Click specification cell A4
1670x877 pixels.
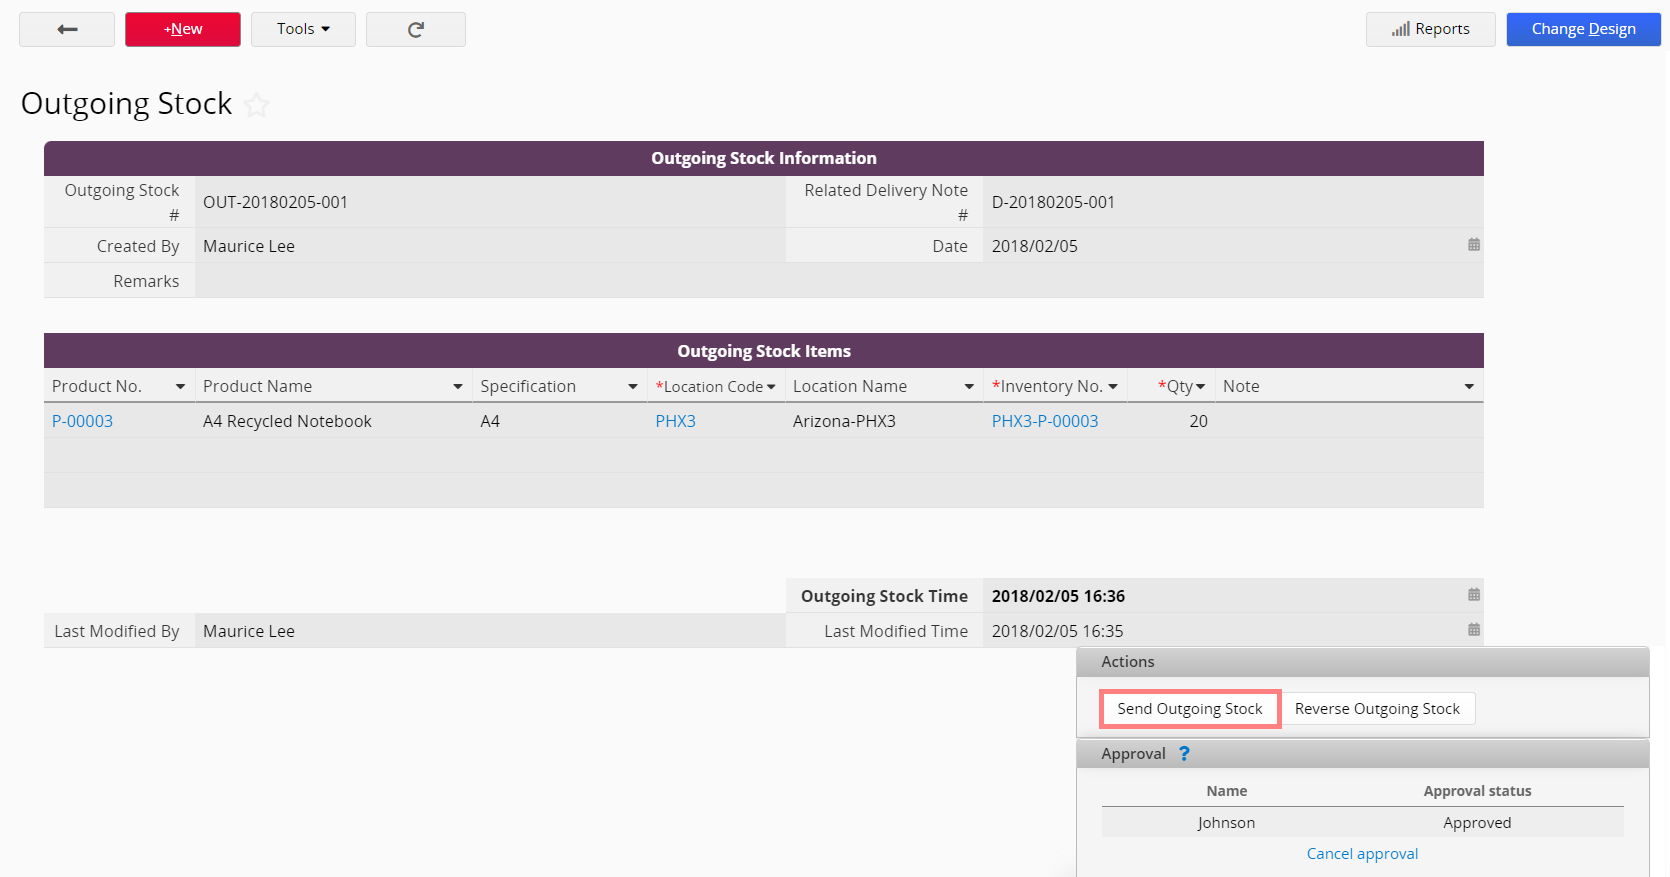tap(490, 421)
